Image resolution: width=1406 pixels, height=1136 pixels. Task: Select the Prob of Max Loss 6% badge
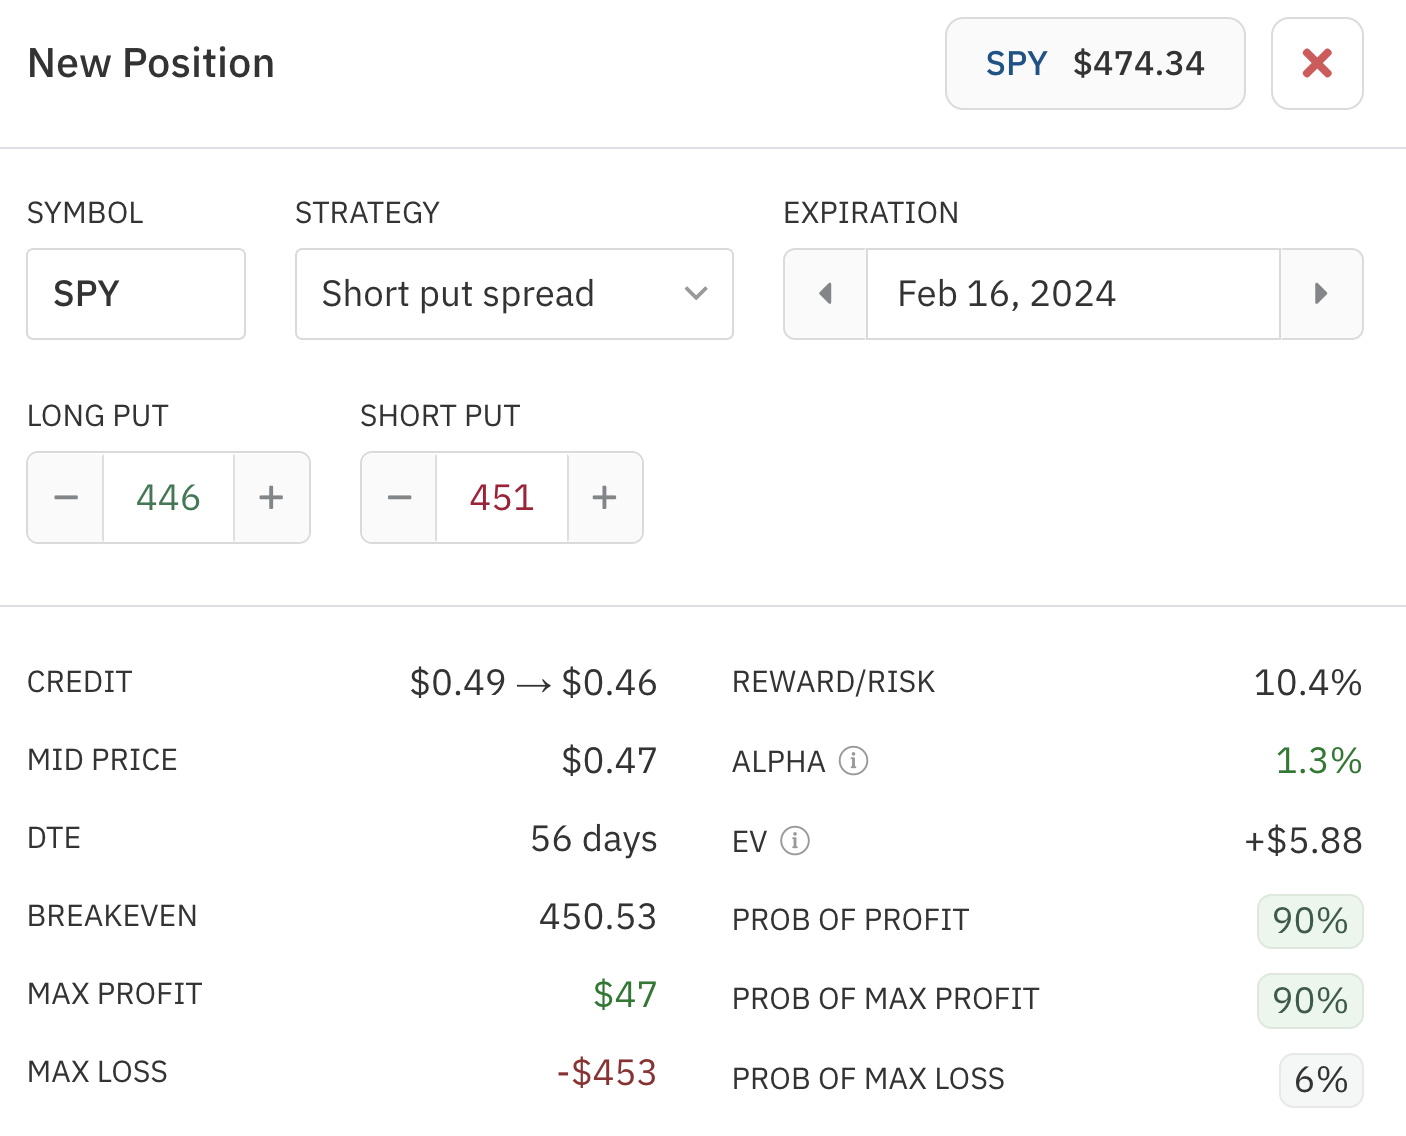point(1321,1079)
